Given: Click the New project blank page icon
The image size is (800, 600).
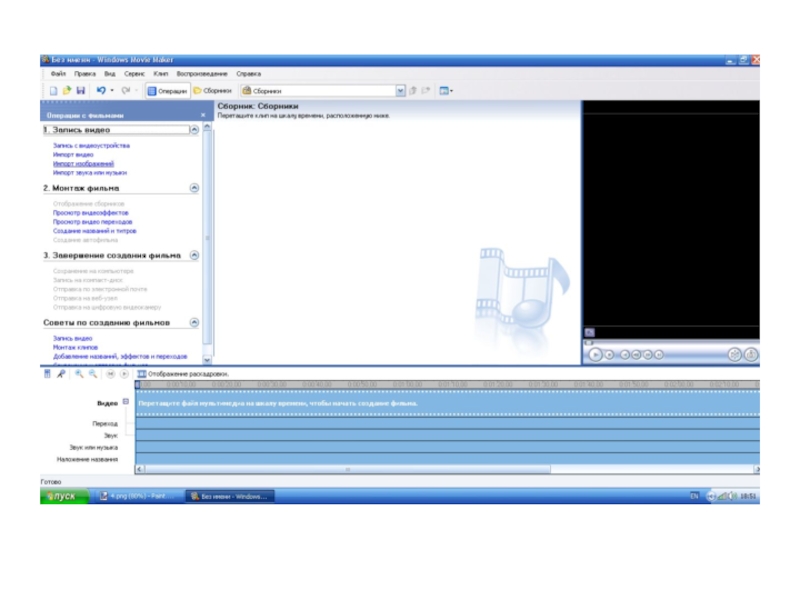Looking at the screenshot, I should pos(54,90).
